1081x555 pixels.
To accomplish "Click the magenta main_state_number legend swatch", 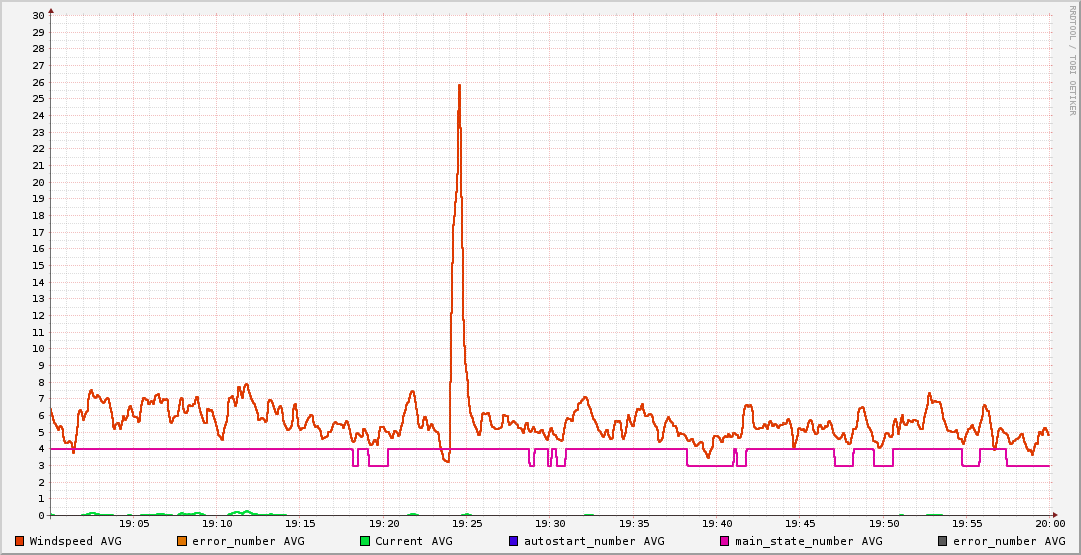I will [x=725, y=541].
